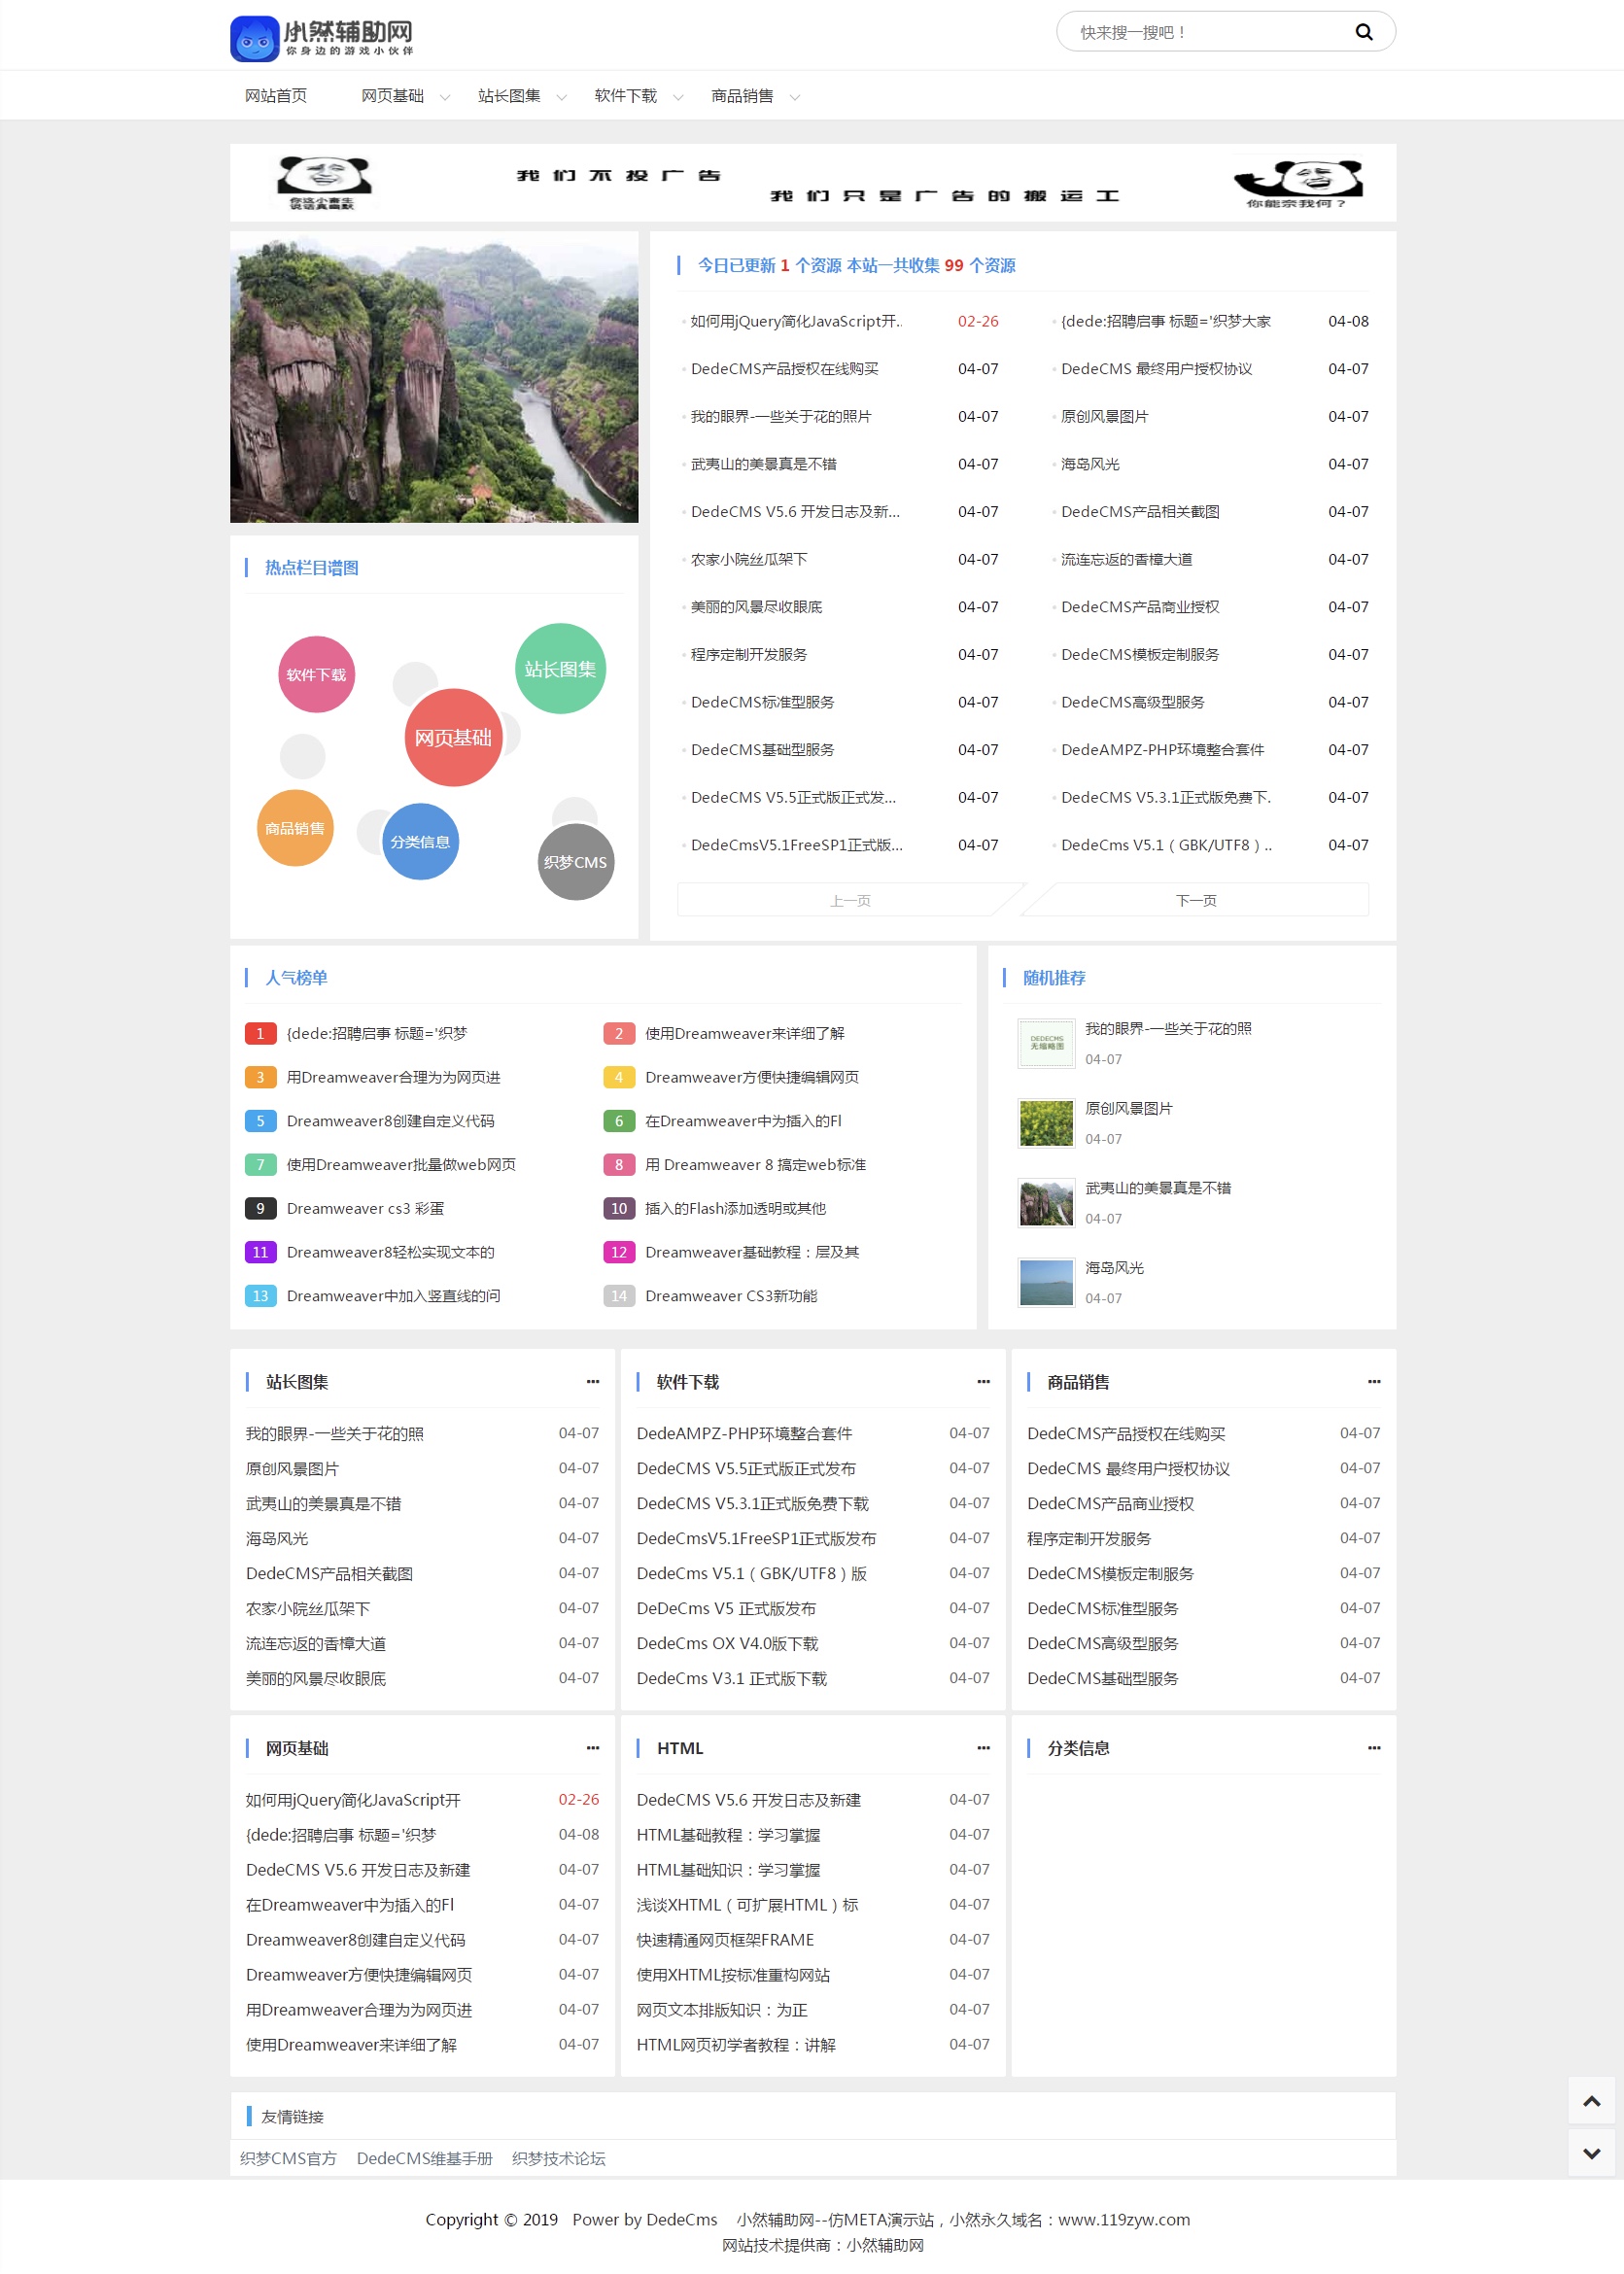Click rank badge 1 in 人气榜单
The height and width of the screenshot is (2274, 1624).
click(x=260, y=1033)
